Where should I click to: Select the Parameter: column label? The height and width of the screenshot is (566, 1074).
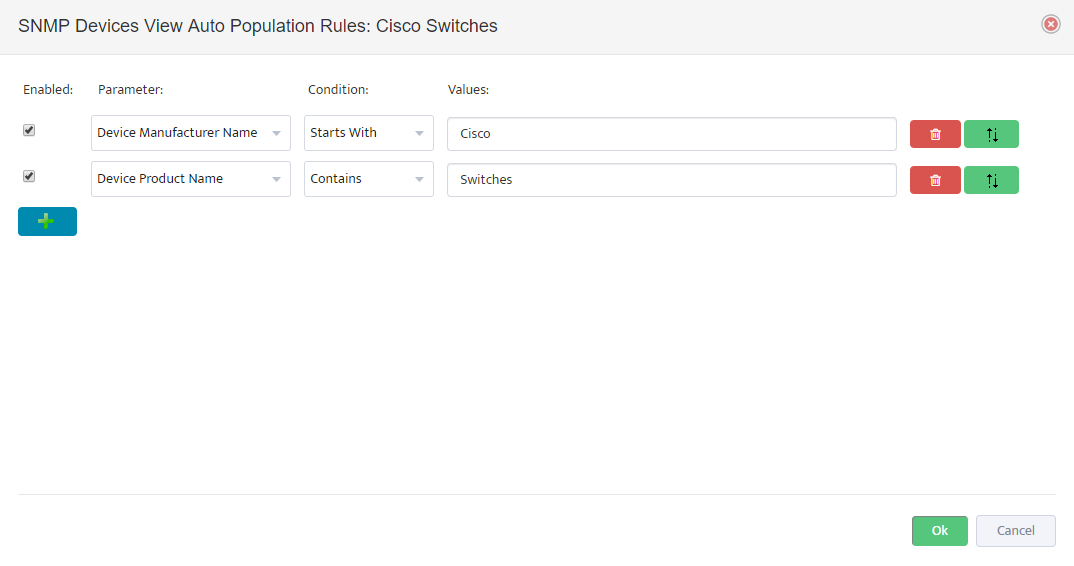pos(130,90)
